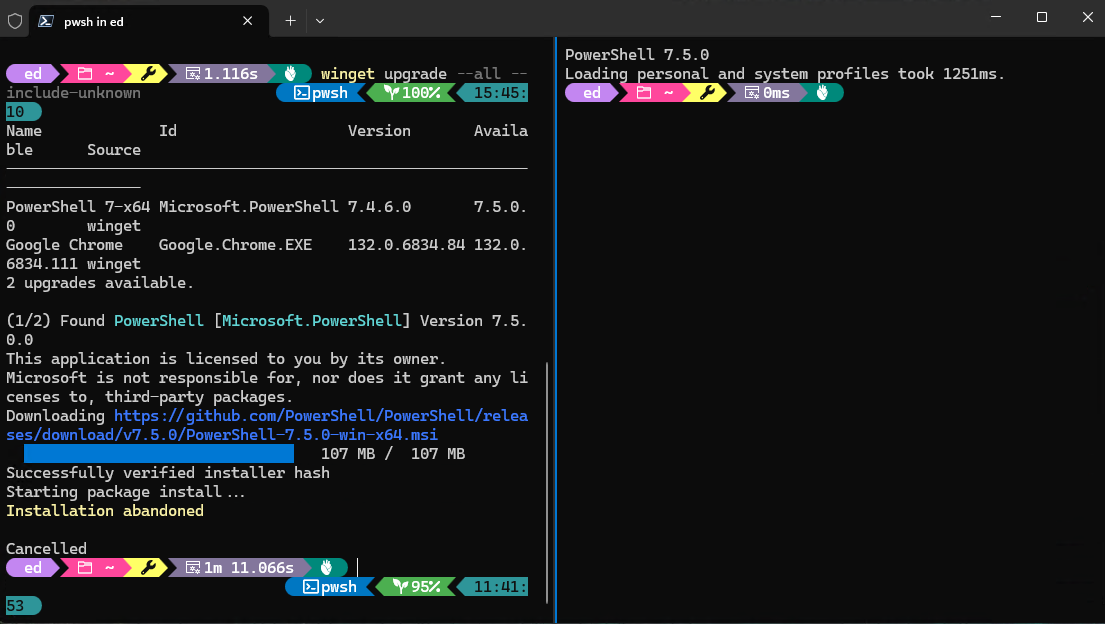The width and height of the screenshot is (1105, 624).
Task: Click '[Microsoft.PowerShell]' bracketed identifier
Action: point(311,321)
